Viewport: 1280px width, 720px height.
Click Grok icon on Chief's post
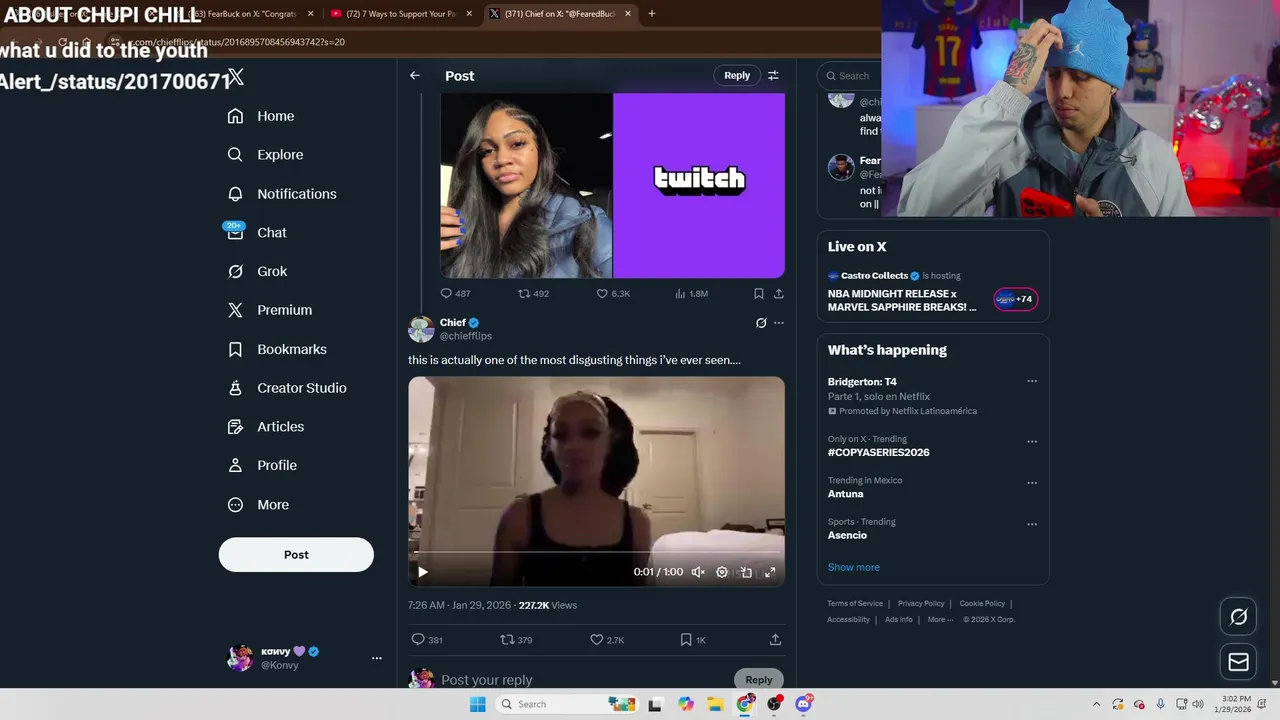[761, 323]
